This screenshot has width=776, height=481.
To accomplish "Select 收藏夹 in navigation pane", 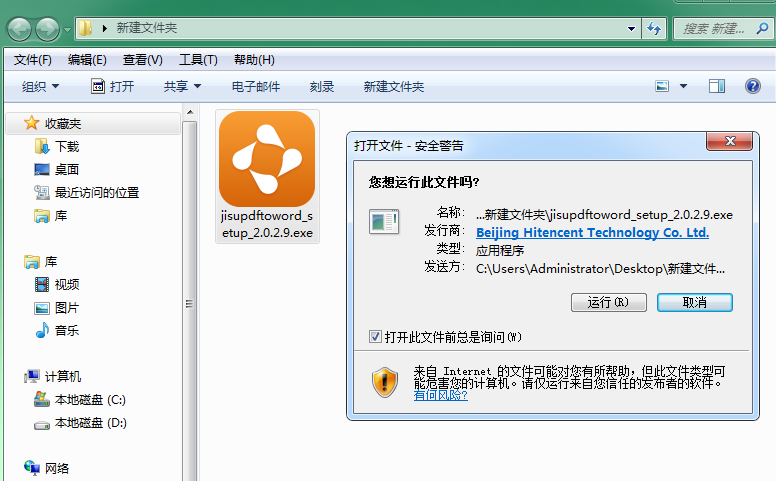I will click(93, 123).
